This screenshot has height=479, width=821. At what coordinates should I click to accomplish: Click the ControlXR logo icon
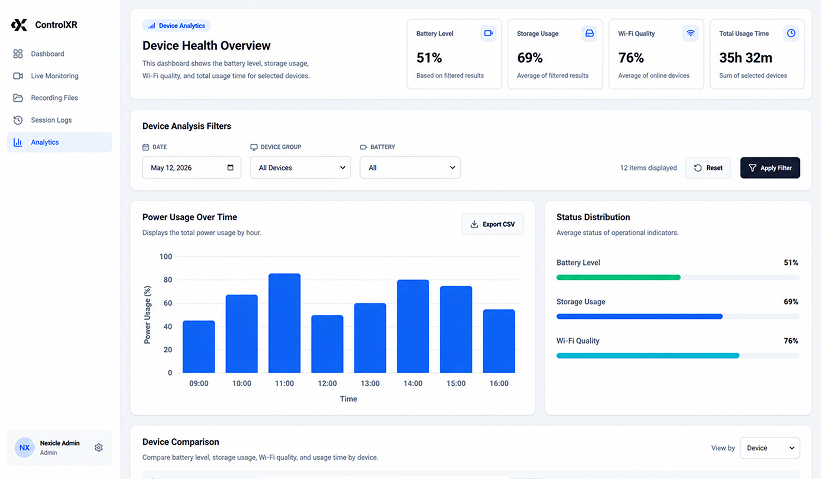tap(19, 25)
